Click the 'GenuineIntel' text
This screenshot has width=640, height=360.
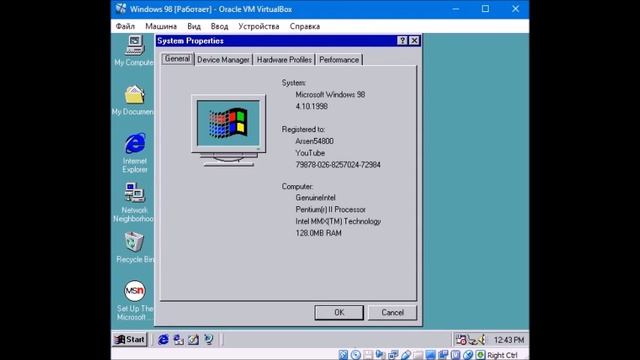click(x=315, y=198)
